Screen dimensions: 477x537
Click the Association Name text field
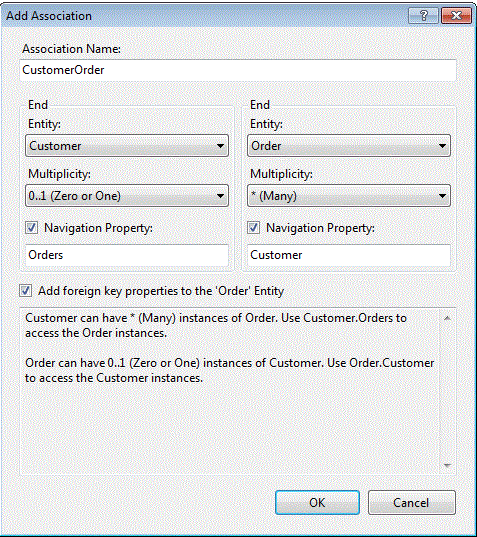click(x=238, y=70)
